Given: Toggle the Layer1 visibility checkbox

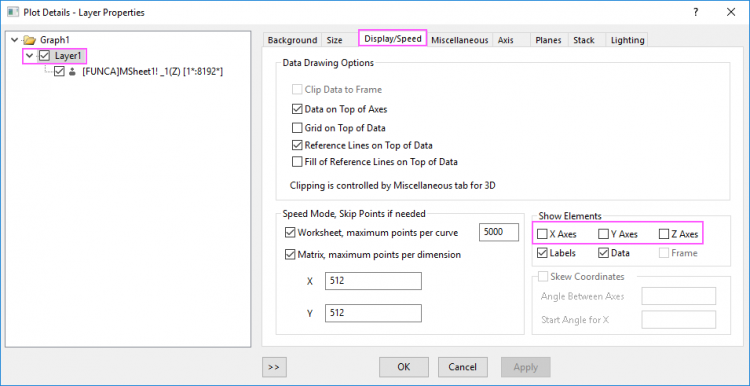Looking at the screenshot, I should pos(44,56).
